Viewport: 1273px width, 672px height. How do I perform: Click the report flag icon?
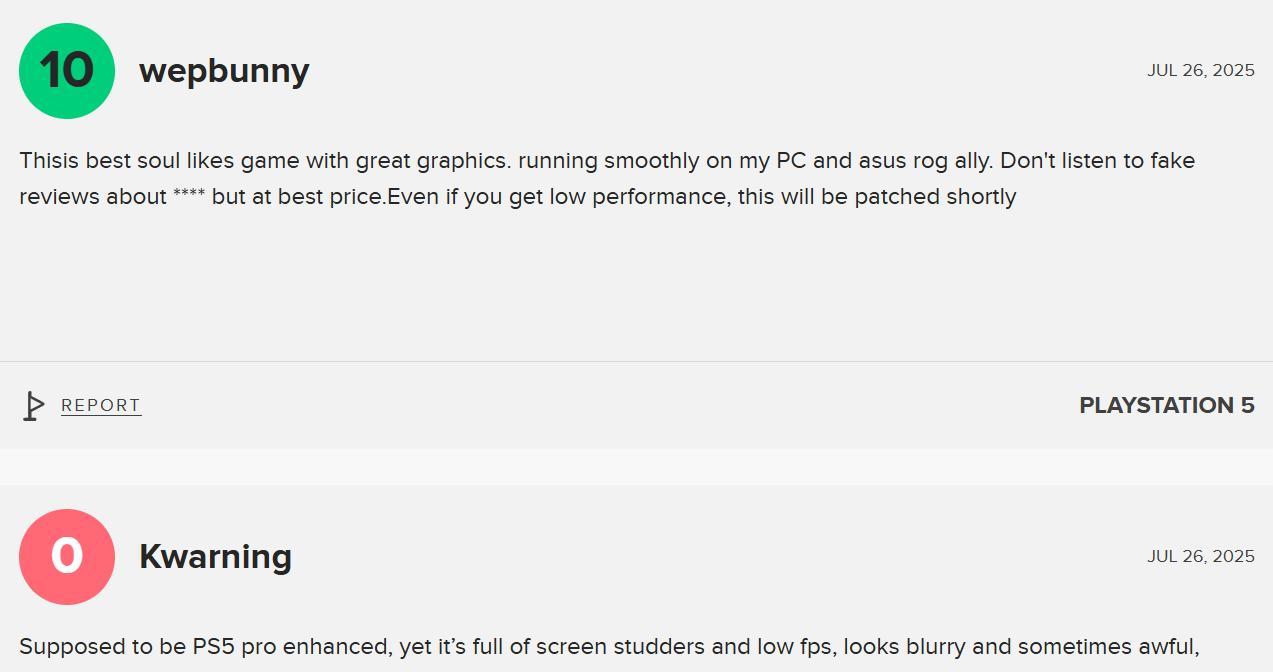(34, 405)
